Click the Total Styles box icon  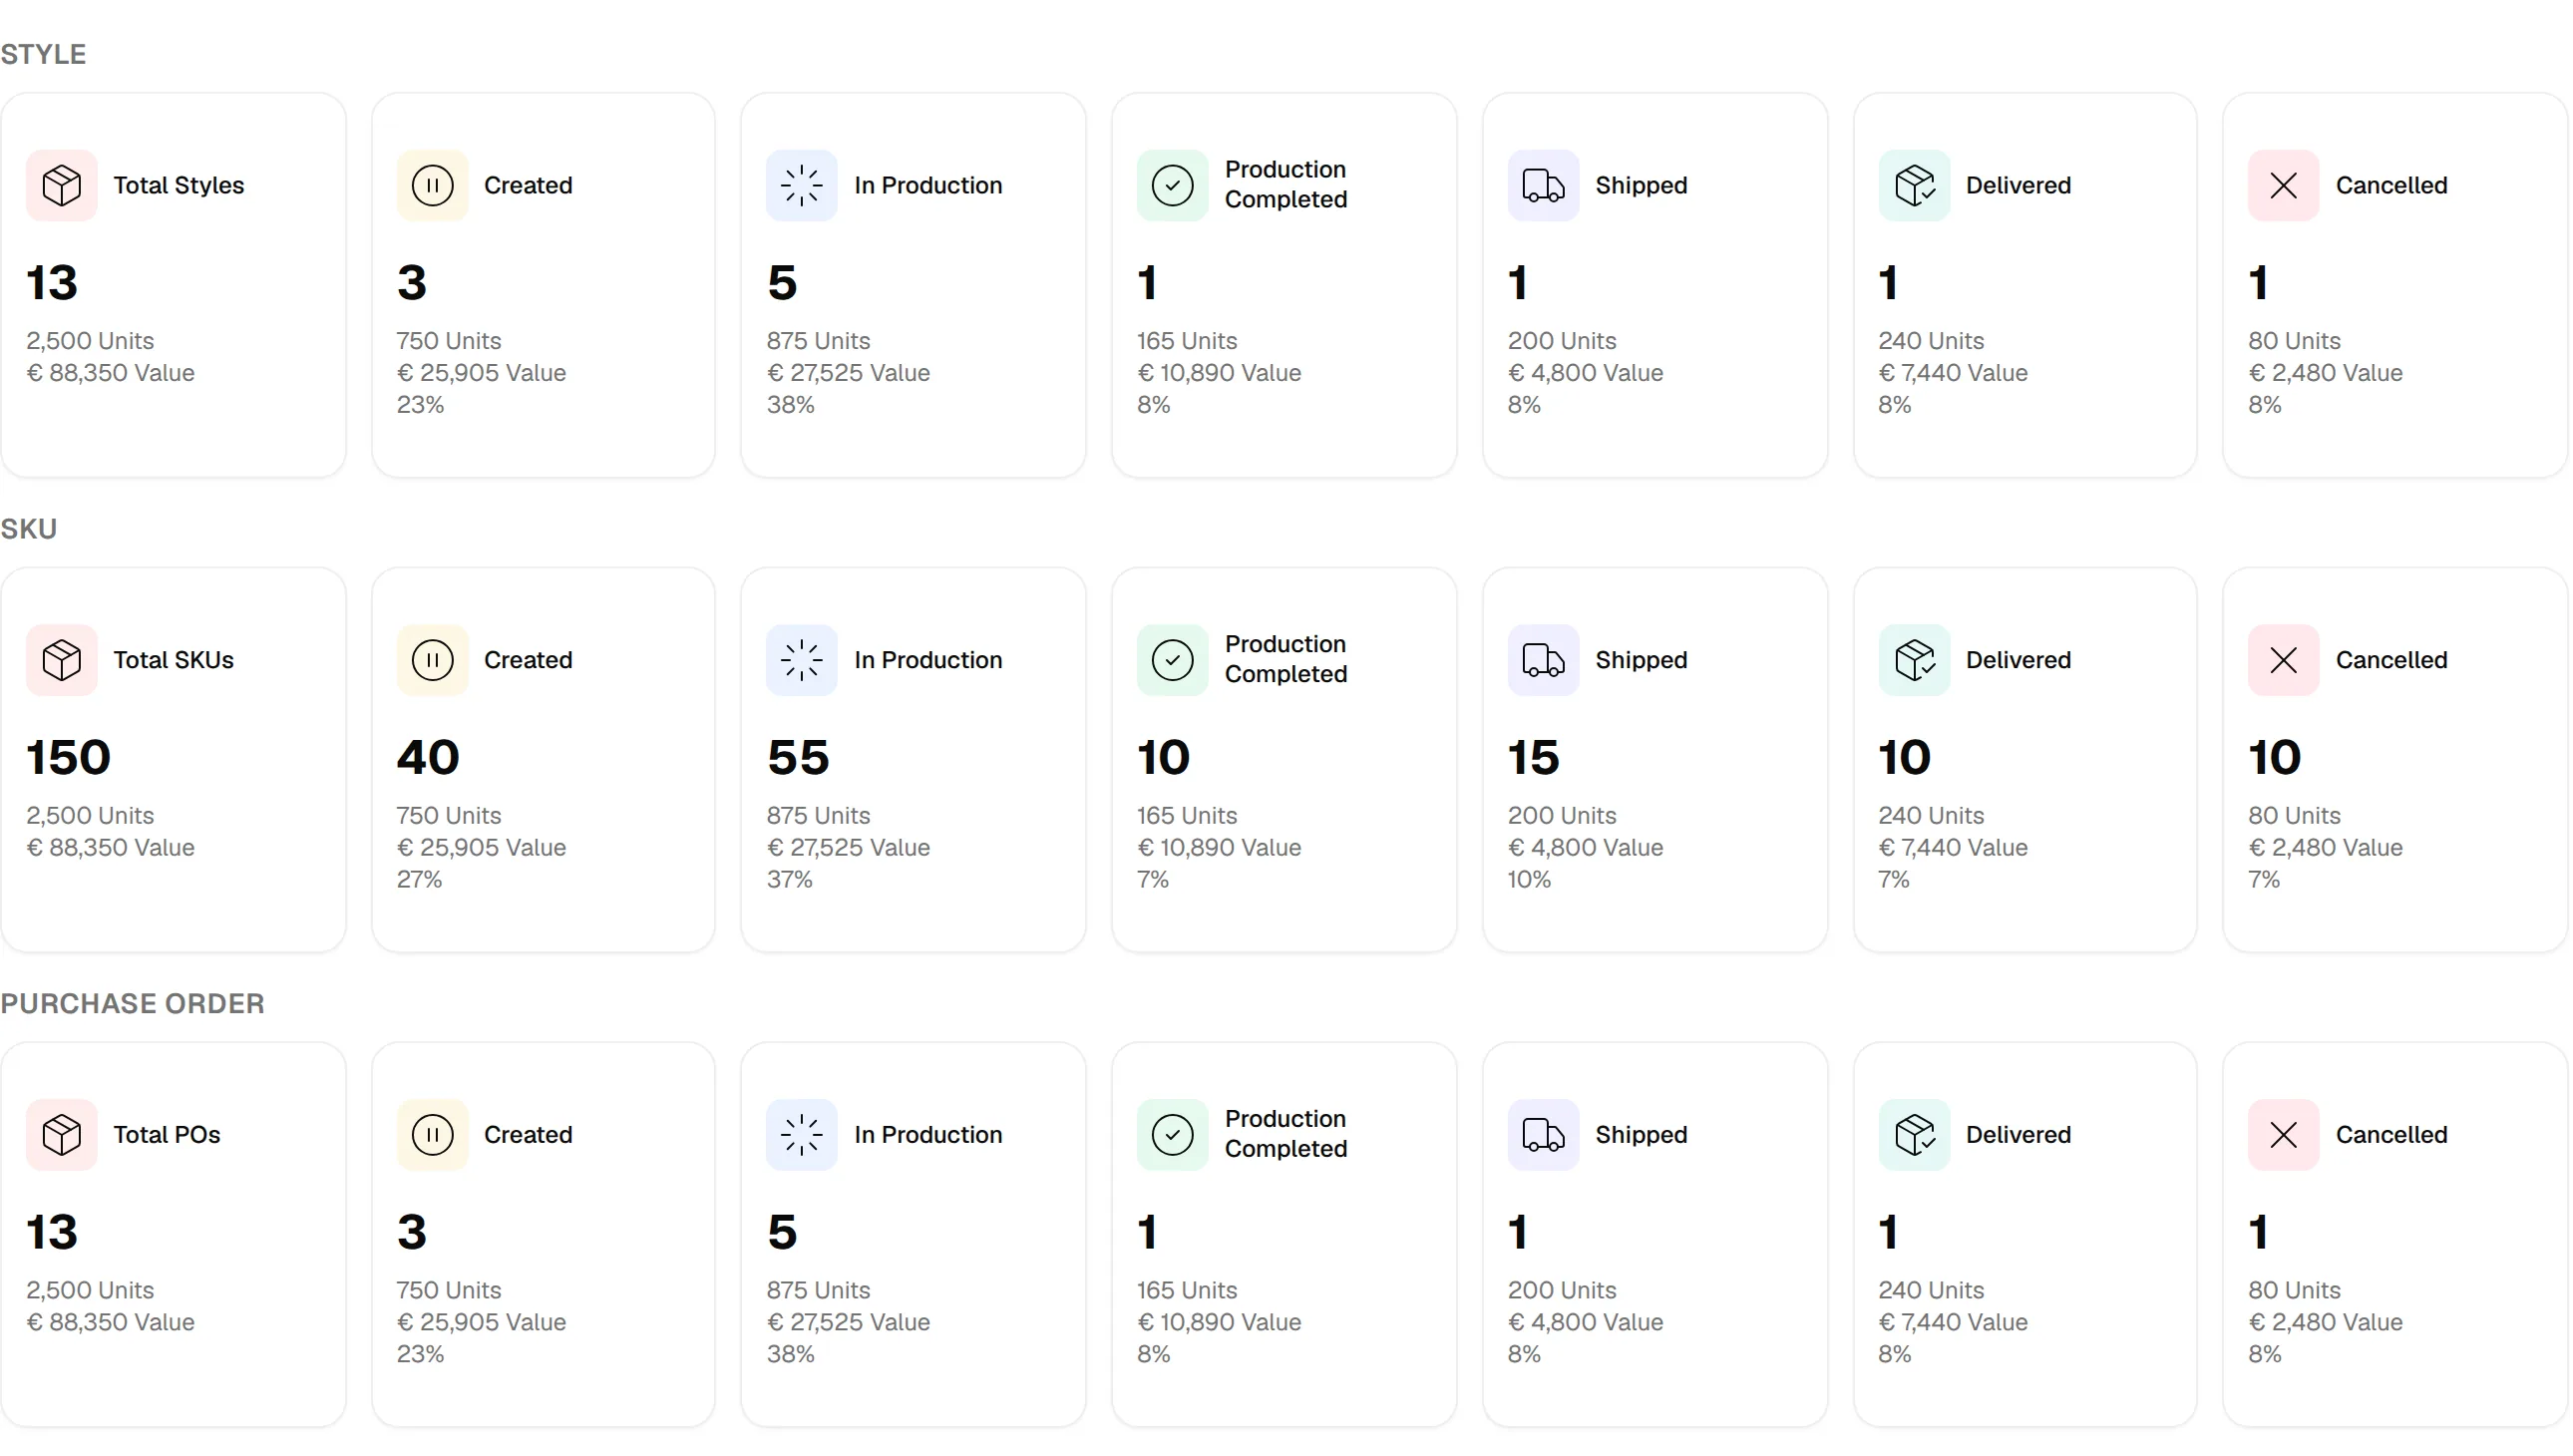coord(62,185)
